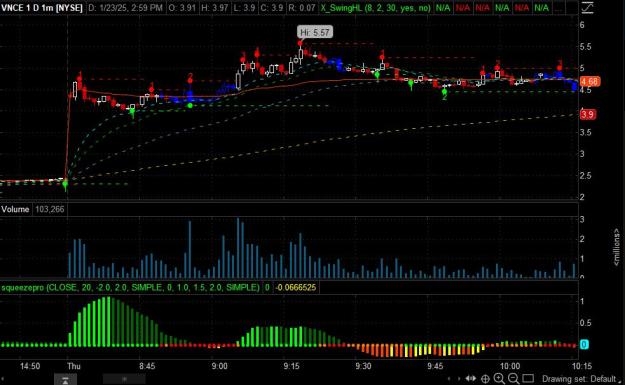This screenshot has width=625, height=385.
Task: Click the 9:30 time axis label
Action: [x=363, y=366]
